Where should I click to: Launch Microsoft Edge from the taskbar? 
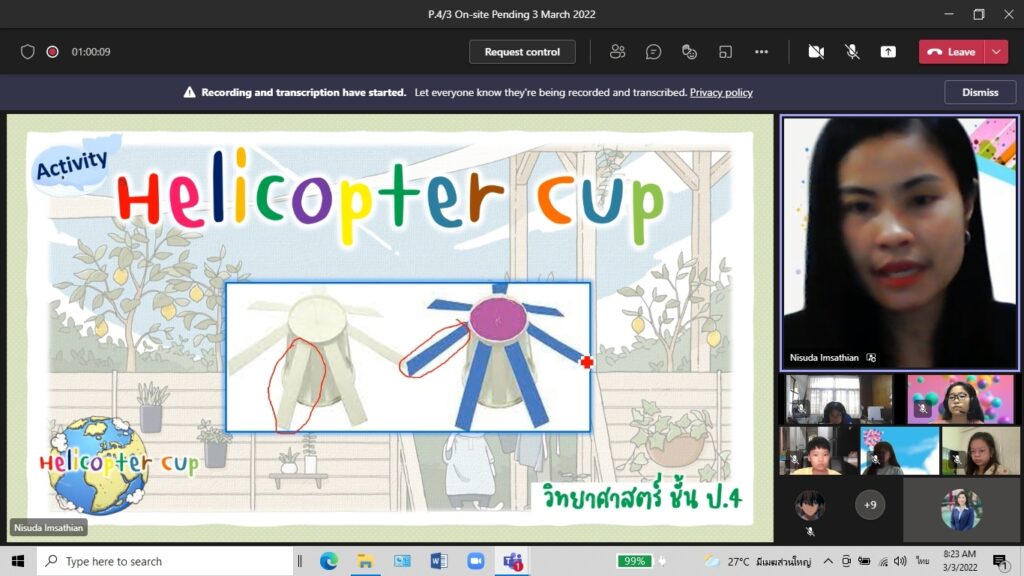(329, 561)
